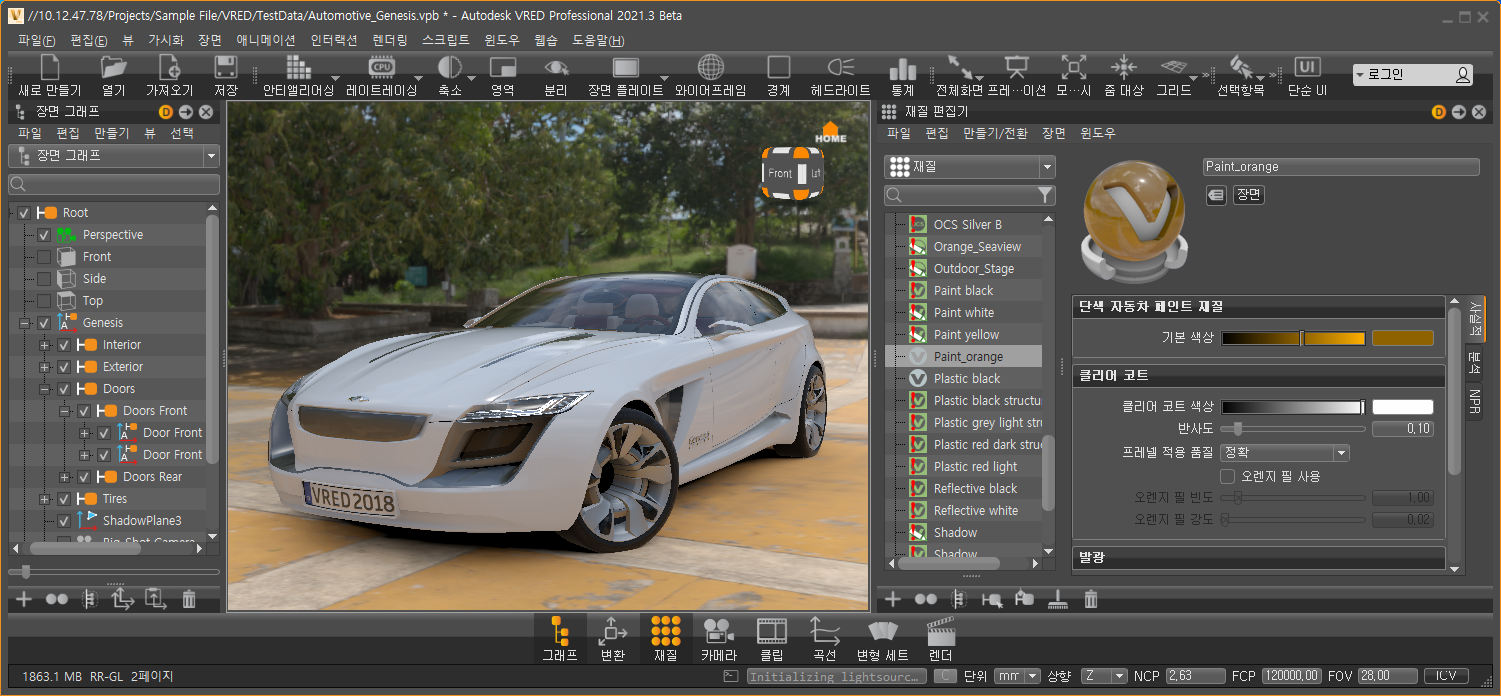Delete material using trash icon in material editor
Viewport: 1501px width, 696px height.
coord(1091,599)
